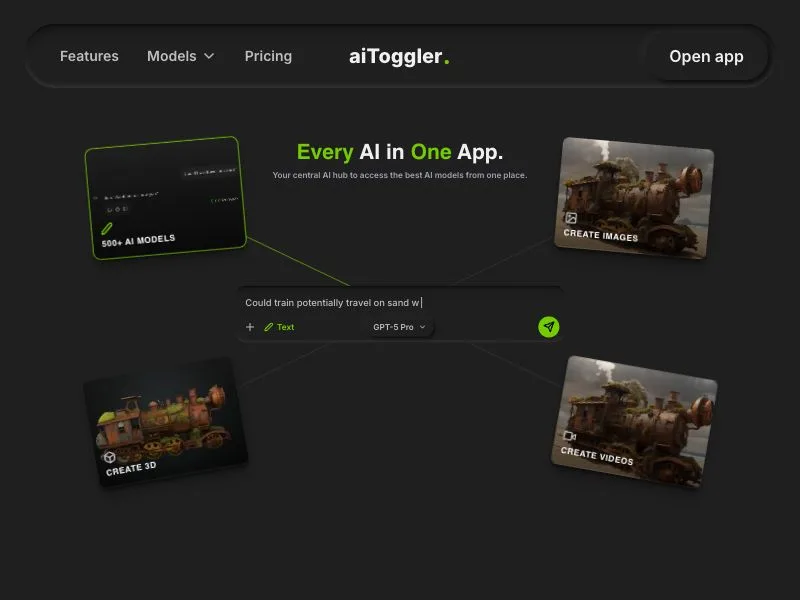The width and height of the screenshot is (800, 600).
Task: Send the prompt with the green arrow
Action: pos(548,327)
